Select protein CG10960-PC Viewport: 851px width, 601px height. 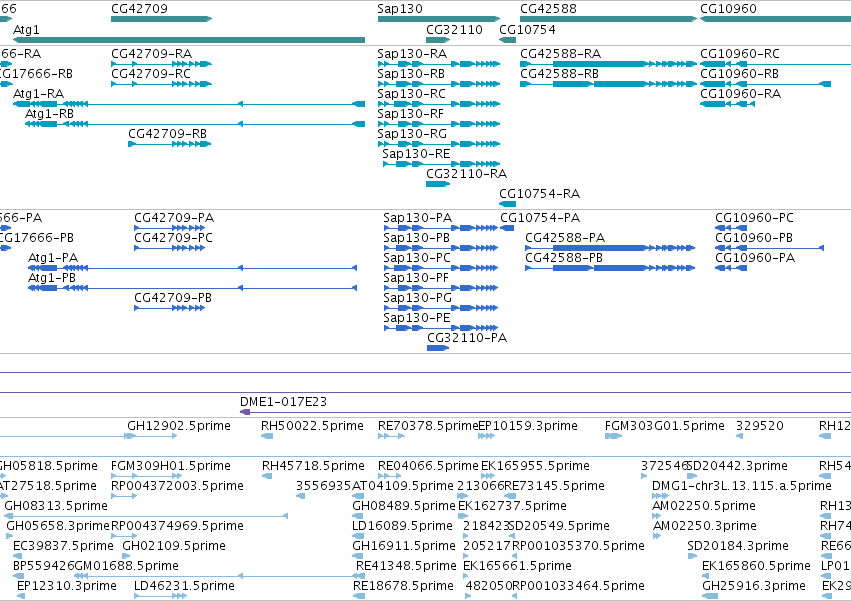click(x=731, y=228)
